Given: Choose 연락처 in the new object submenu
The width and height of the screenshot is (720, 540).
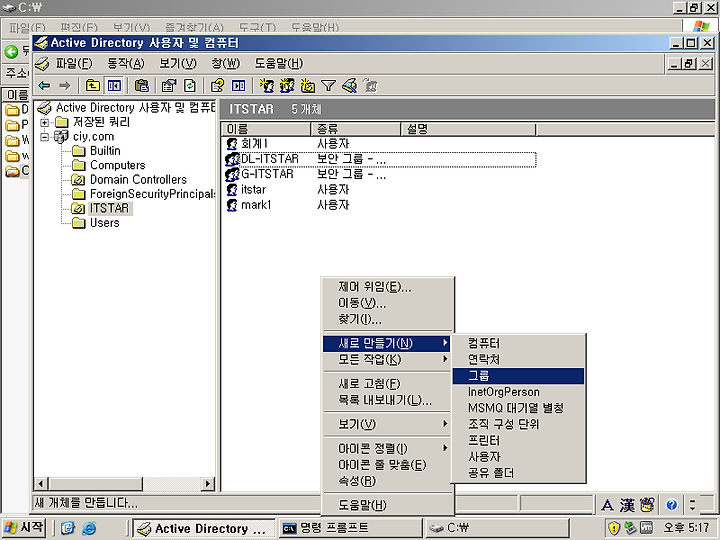Looking at the screenshot, I should [518, 360].
